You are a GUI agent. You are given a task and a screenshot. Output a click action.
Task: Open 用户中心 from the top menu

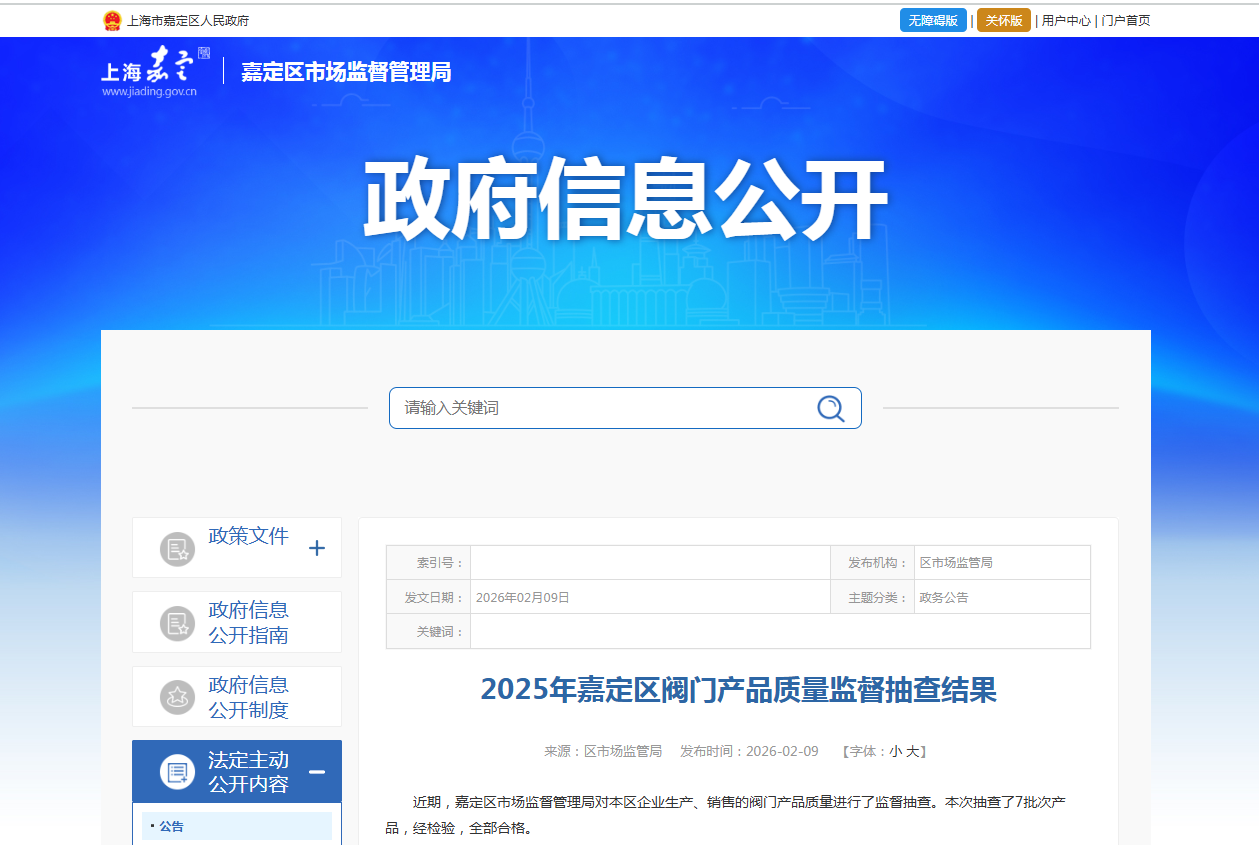coord(1065,19)
